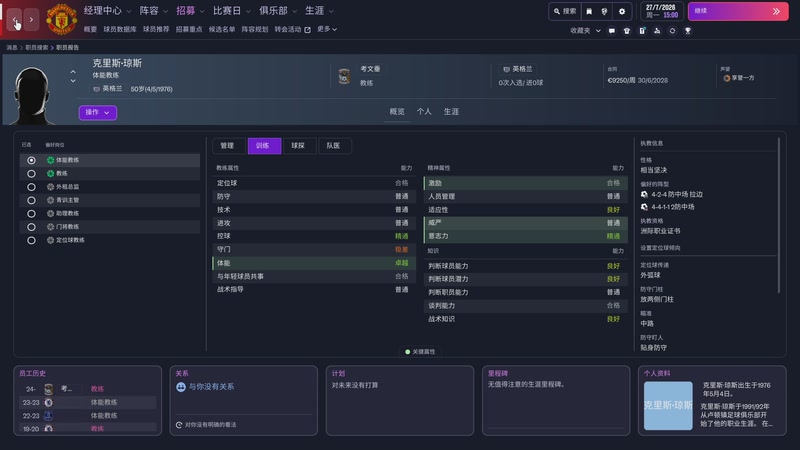Viewport: 800px width, 450px height.
Task: Open the 更多 submenu dropdown
Action: pyautogui.click(x=327, y=29)
